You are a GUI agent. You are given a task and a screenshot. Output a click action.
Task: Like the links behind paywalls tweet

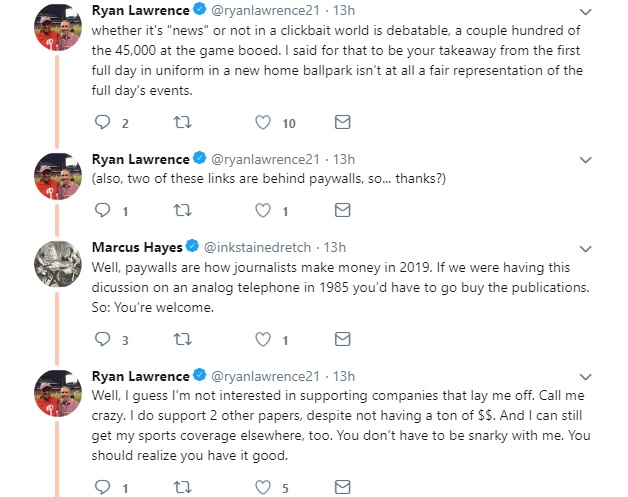coord(263,211)
